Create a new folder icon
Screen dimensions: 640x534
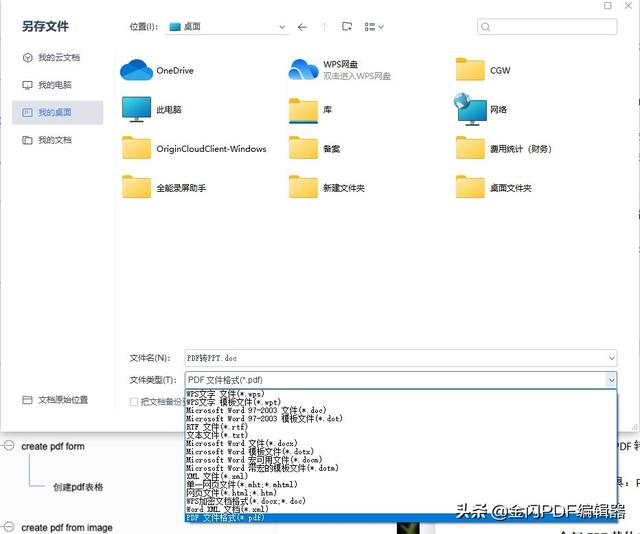click(x=347, y=27)
